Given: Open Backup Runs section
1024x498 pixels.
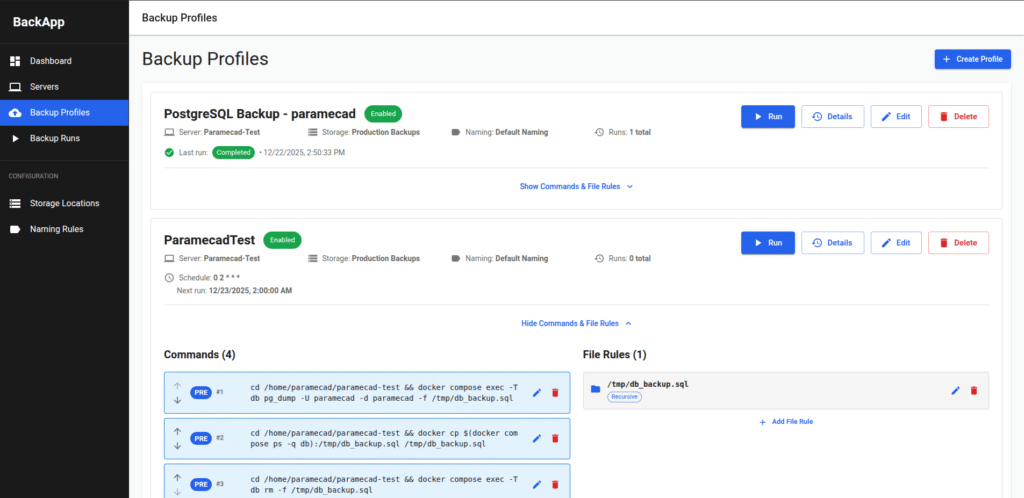Looking at the screenshot, I should 54,138.
